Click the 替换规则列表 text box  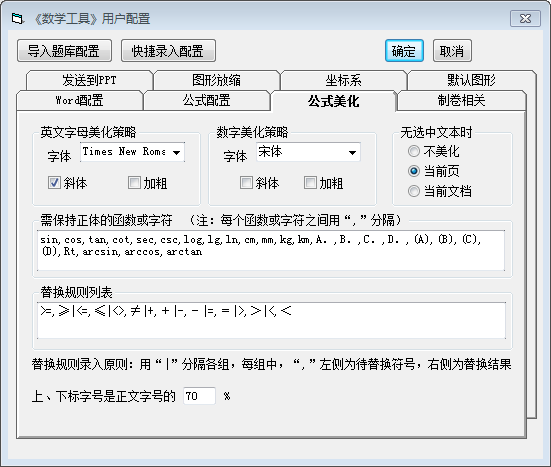(x=271, y=320)
